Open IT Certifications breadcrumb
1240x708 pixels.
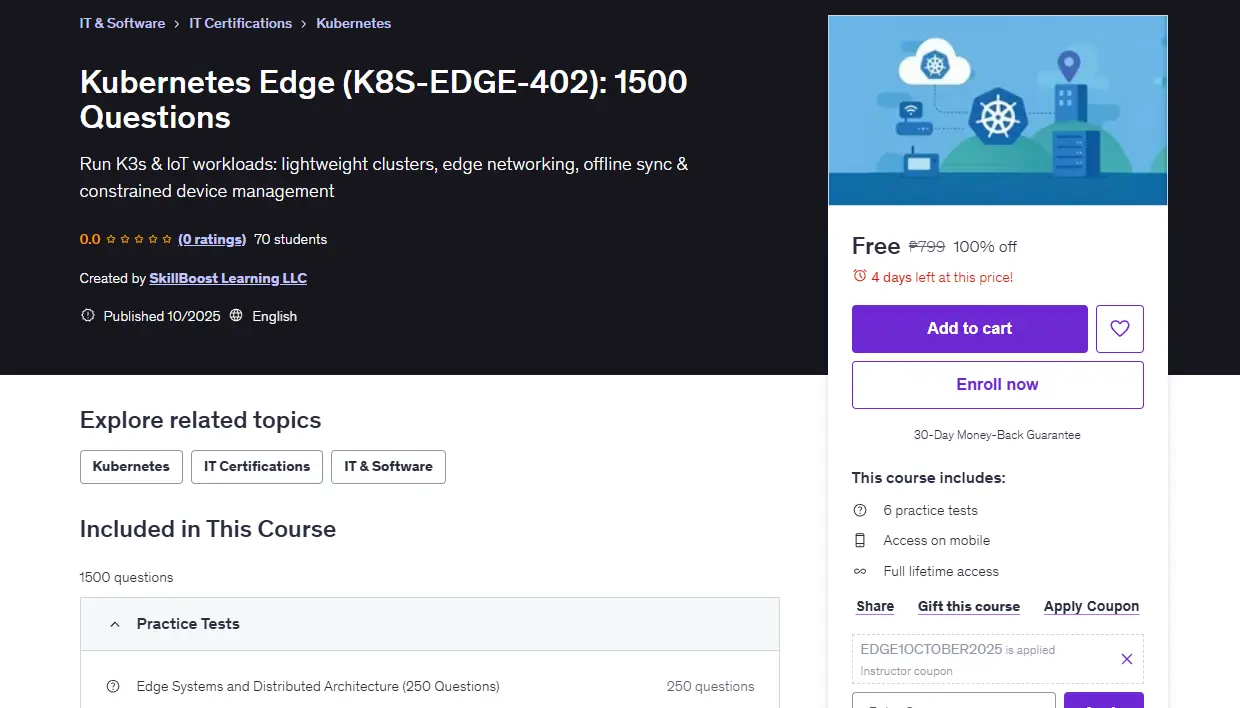coord(241,23)
